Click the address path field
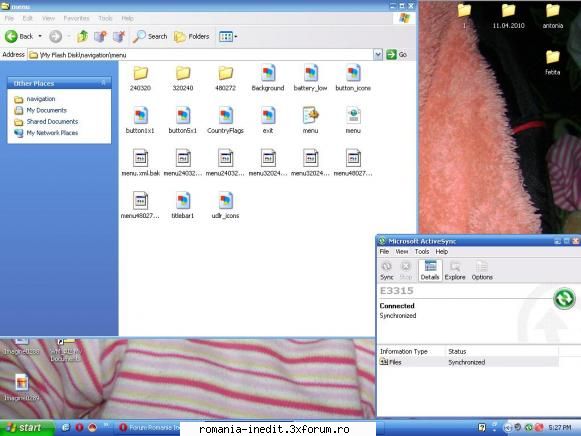This screenshot has width=581, height=436. tap(200, 55)
